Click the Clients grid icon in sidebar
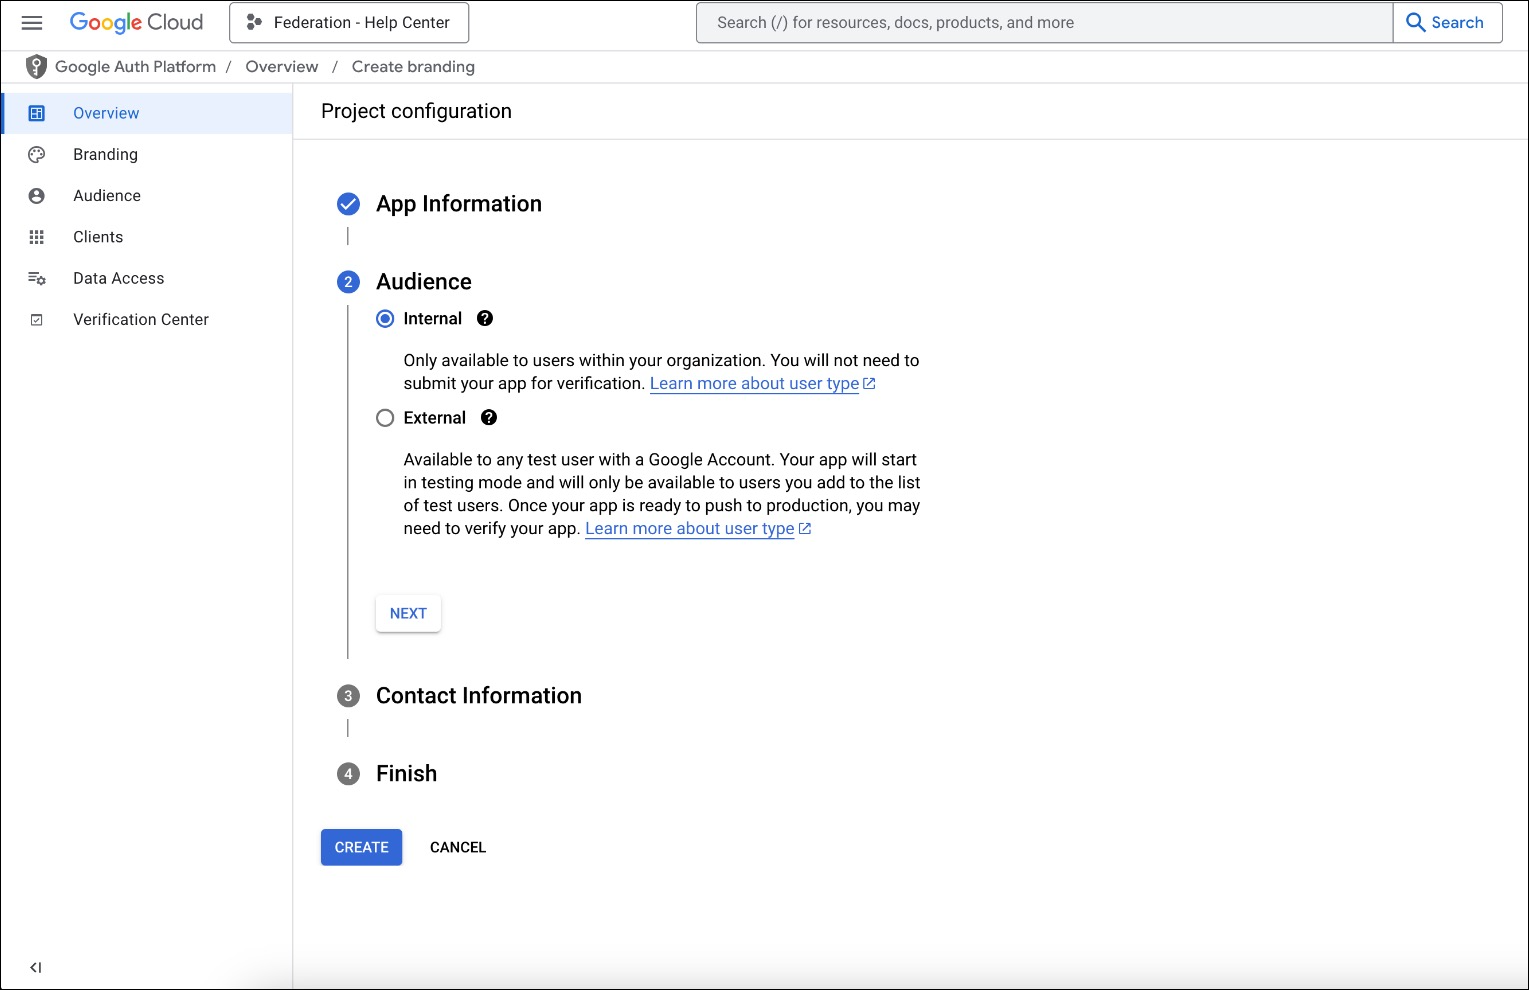Image resolution: width=1529 pixels, height=990 pixels. (36, 236)
